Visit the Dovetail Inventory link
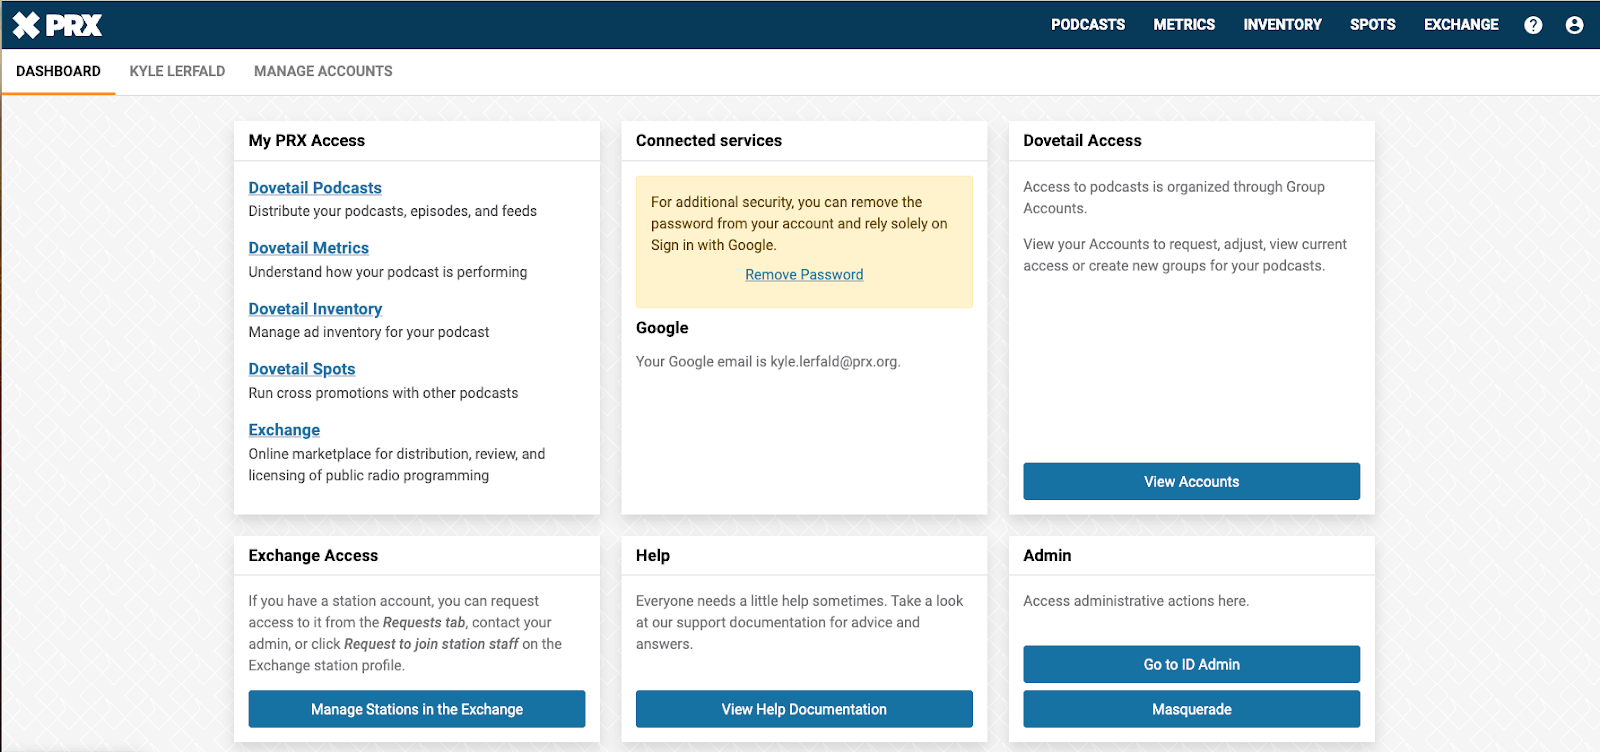The image size is (1600, 752). click(315, 309)
